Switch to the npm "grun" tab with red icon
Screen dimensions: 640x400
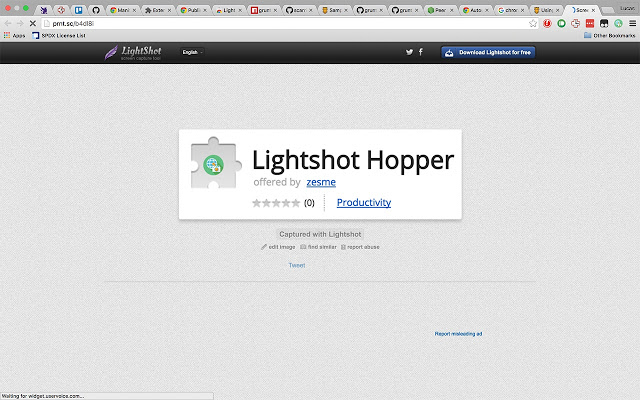tap(262, 10)
